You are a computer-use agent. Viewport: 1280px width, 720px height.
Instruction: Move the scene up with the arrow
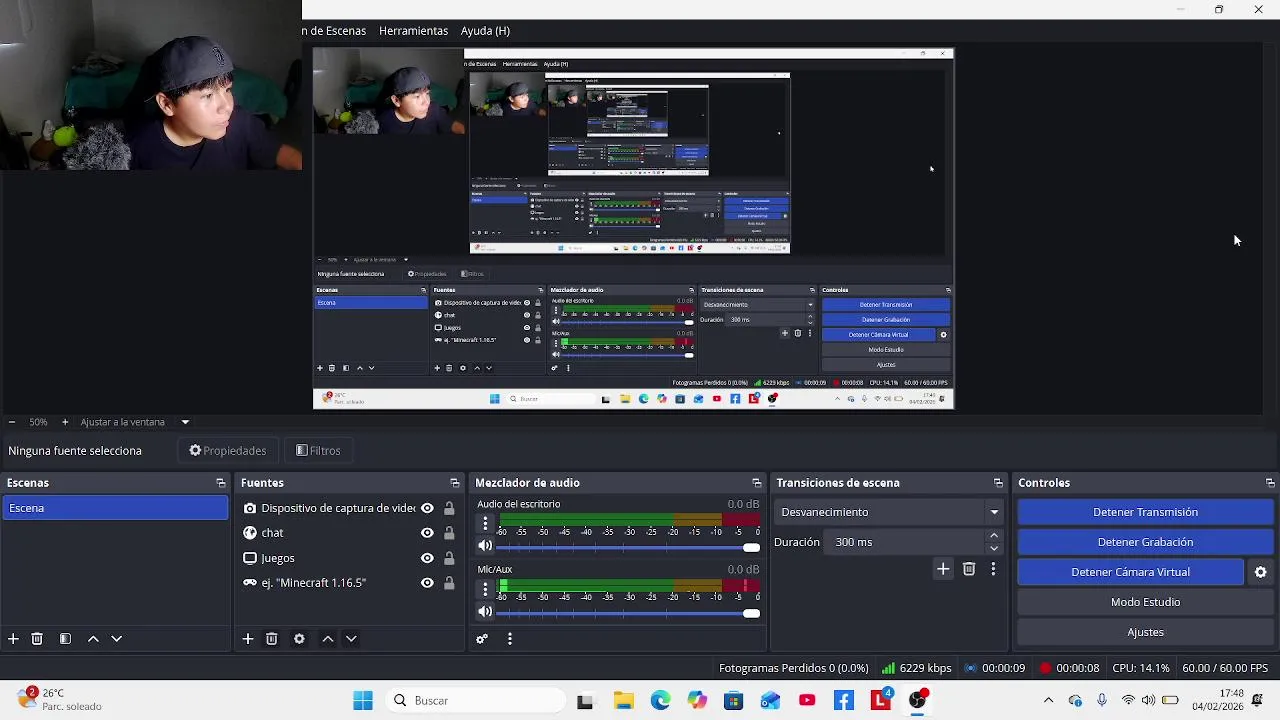[93, 638]
